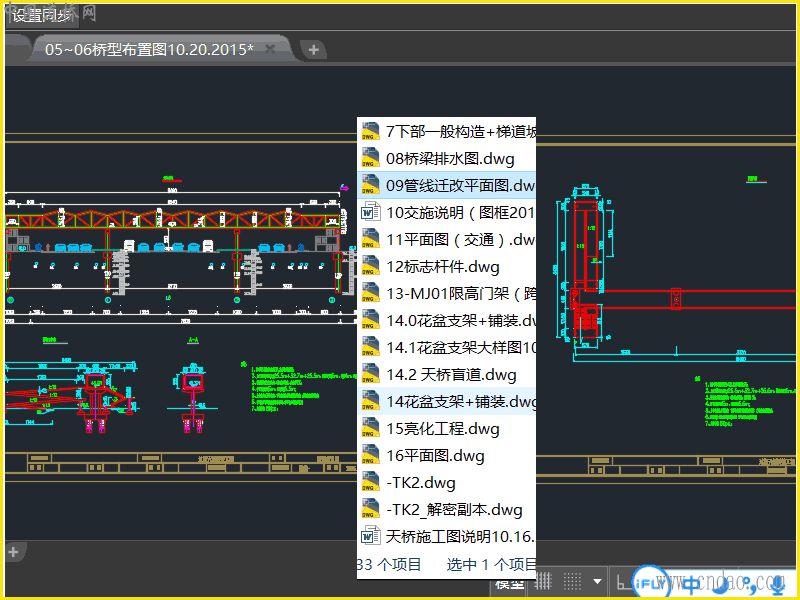The width and height of the screenshot is (800, 600).
Task: Select file 14.1花盆支架大样图
Action: 446,348
